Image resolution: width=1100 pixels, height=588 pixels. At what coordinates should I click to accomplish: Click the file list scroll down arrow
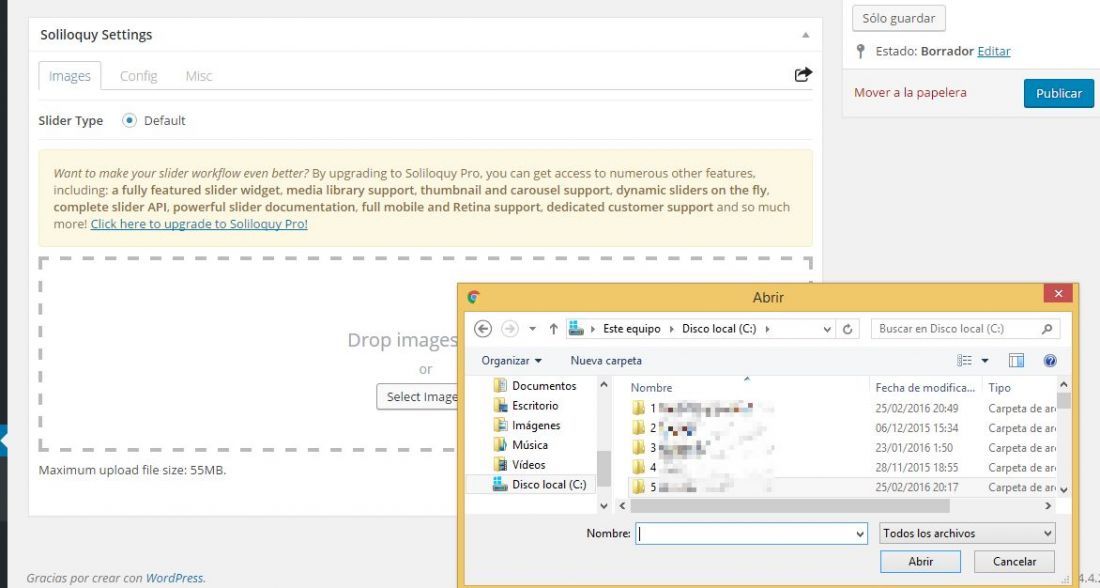tap(1064, 489)
